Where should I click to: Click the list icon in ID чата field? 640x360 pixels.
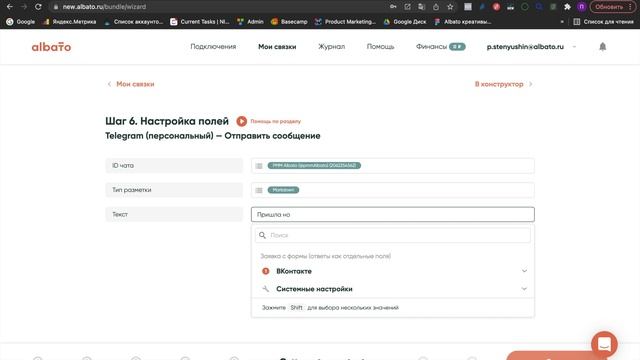(x=259, y=166)
